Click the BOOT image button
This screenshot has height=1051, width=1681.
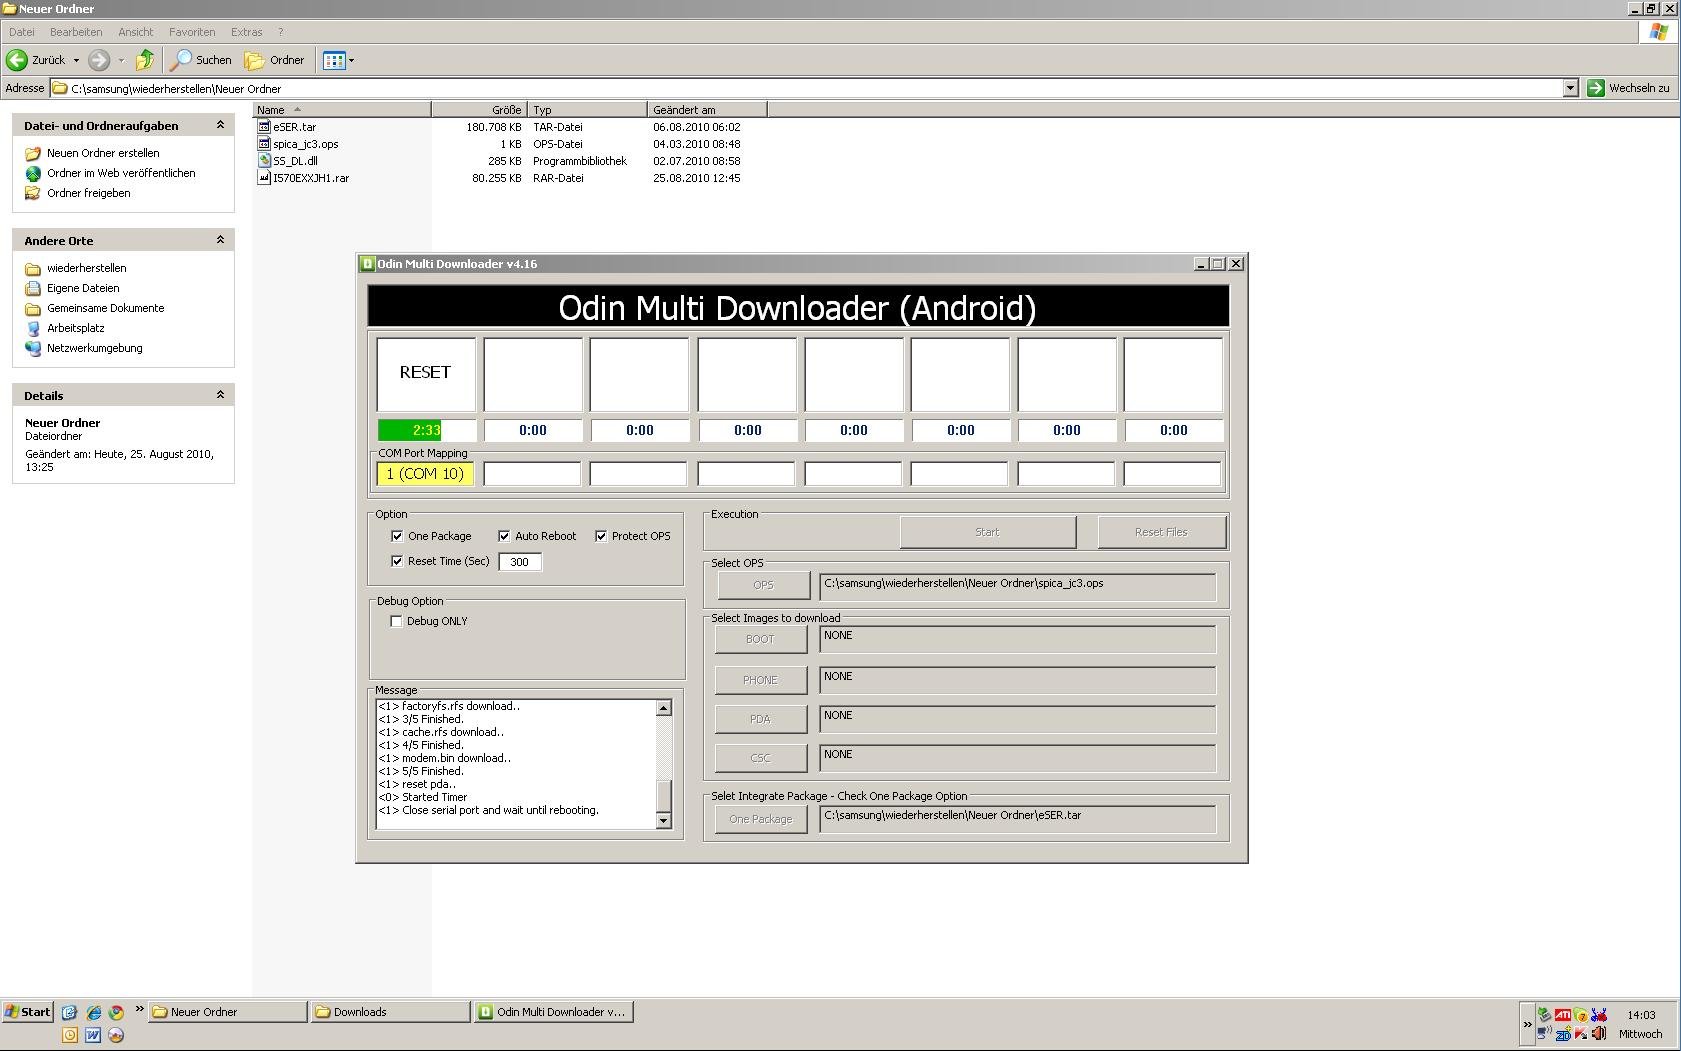(x=760, y=639)
